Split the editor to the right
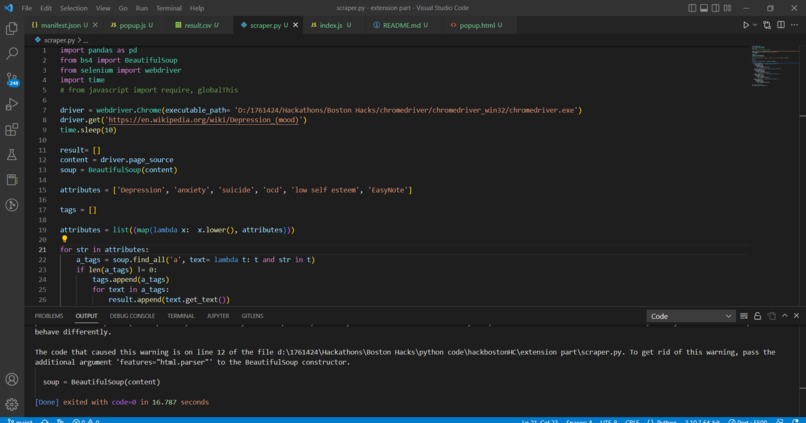 click(781, 25)
